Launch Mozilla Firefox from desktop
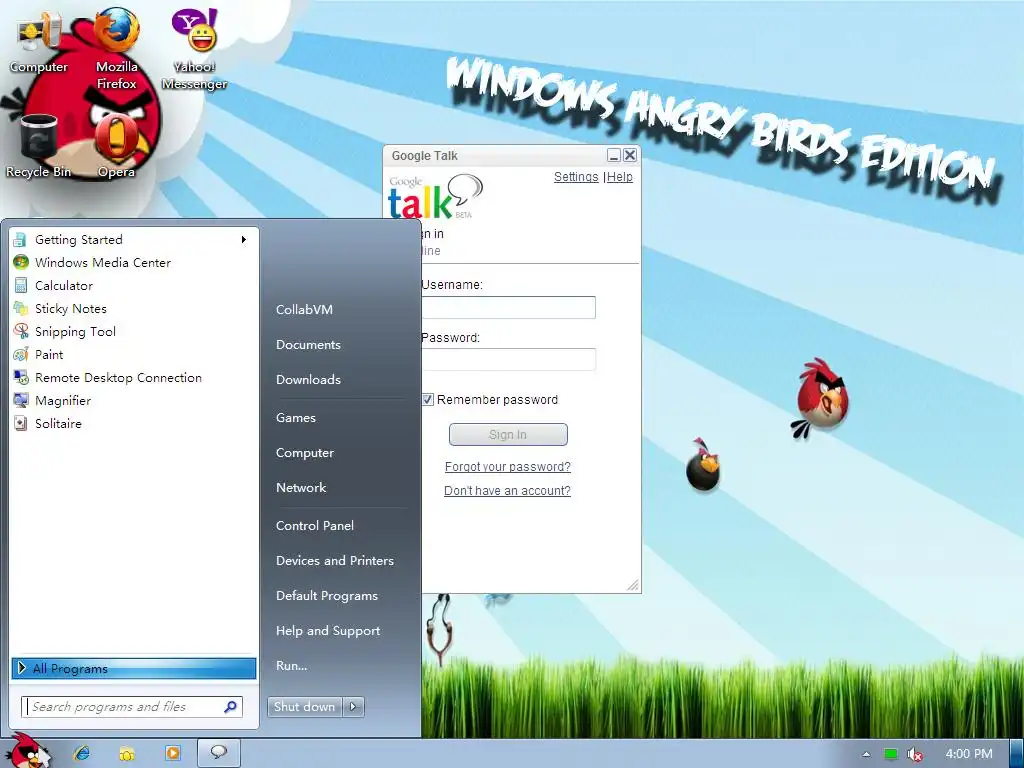The height and width of the screenshot is (768, 1024). coord(116,49)
